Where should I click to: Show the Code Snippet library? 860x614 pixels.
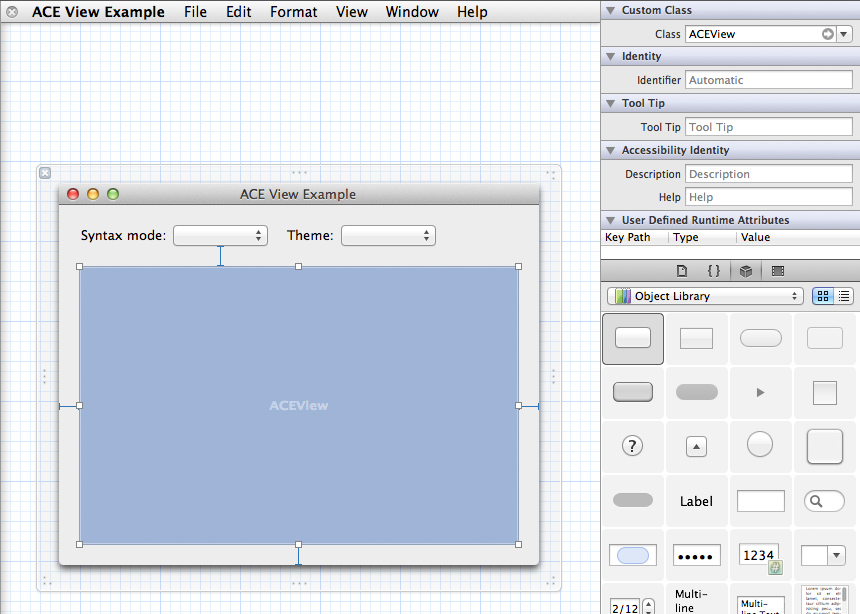pyautogui.click(x=714, y=271)
